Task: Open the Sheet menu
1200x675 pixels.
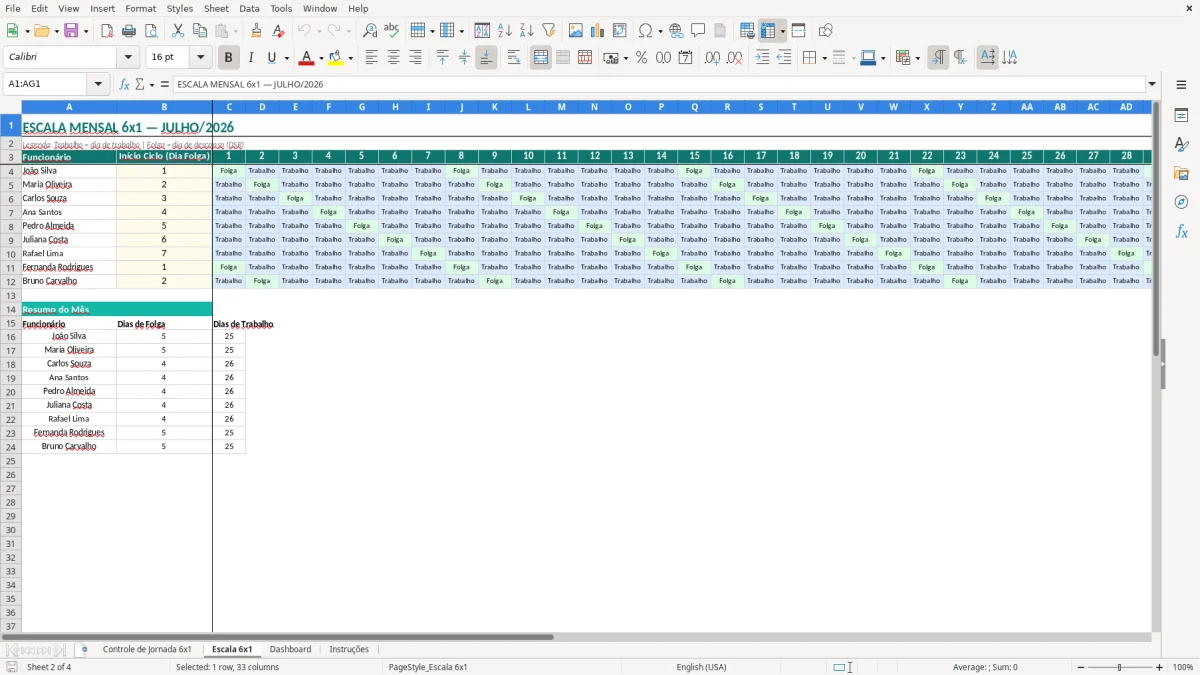Action: point(216,8)
